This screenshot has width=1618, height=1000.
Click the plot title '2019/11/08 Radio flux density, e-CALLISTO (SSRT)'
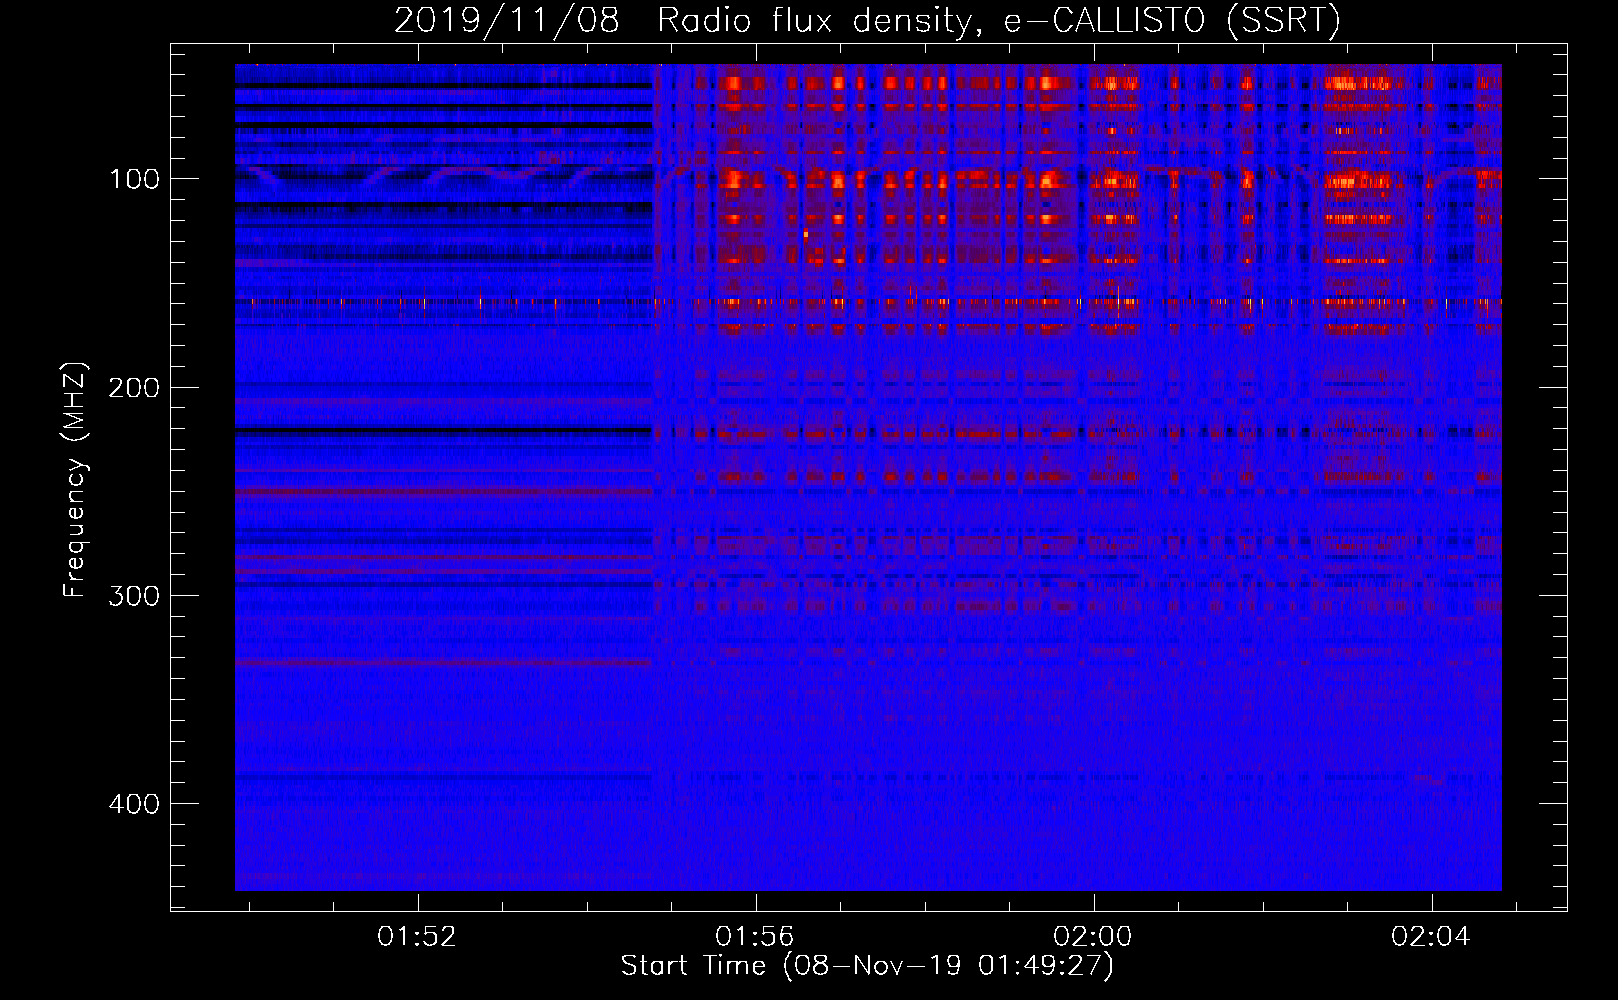tap(867, 20)
